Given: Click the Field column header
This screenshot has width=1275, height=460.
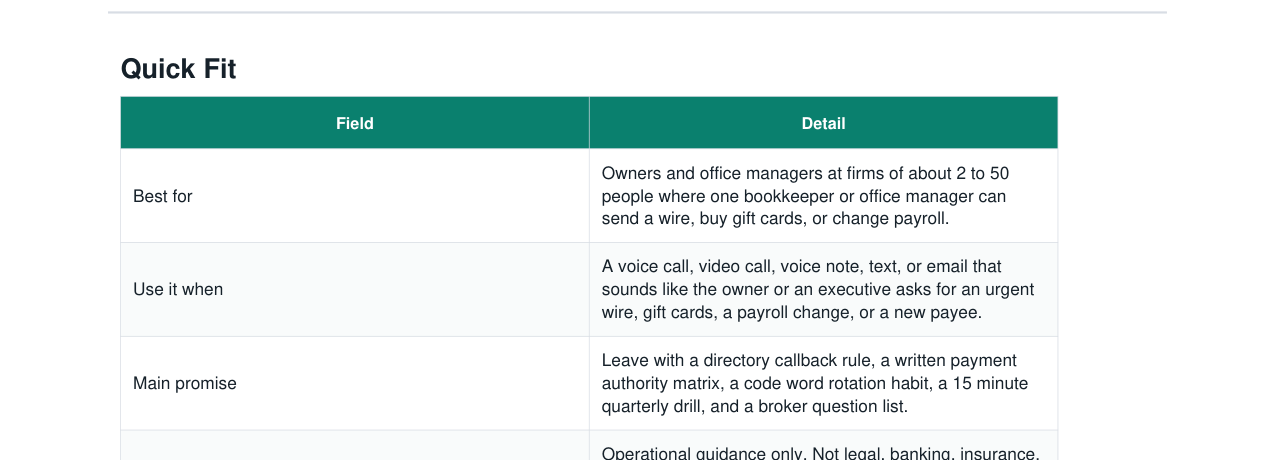Looking at the screenshot, I should 355,123.
